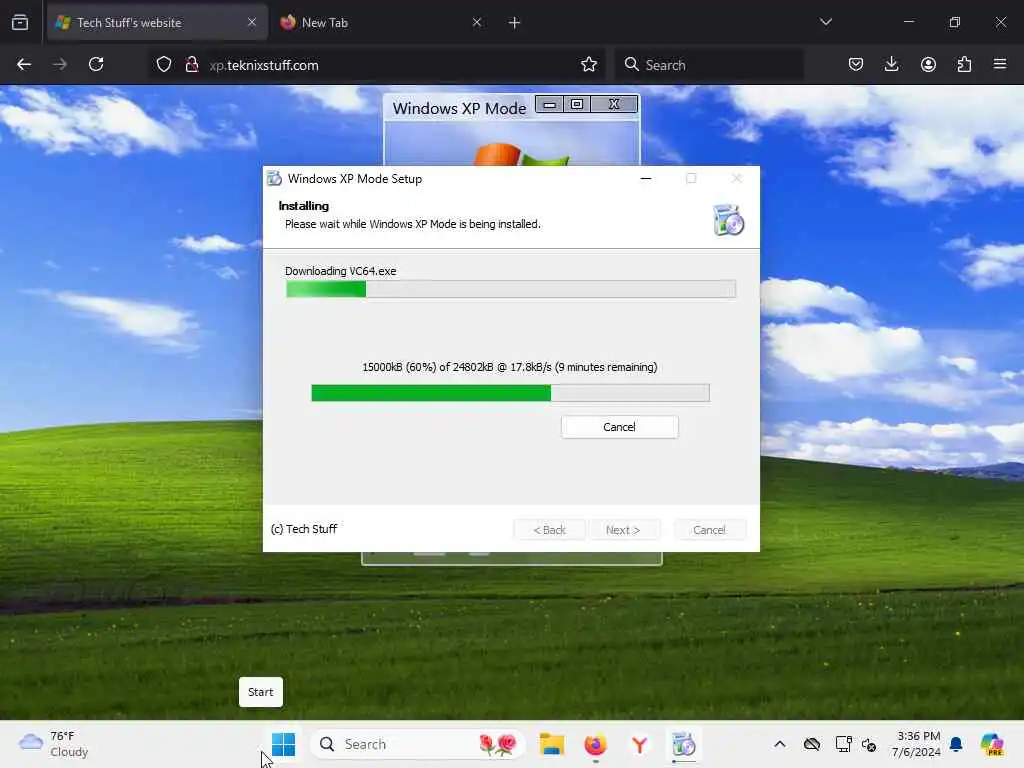This screenshot has width=1024, height=768.
Task: Click the browser toolbar Search field
Action: pos(709,65)
